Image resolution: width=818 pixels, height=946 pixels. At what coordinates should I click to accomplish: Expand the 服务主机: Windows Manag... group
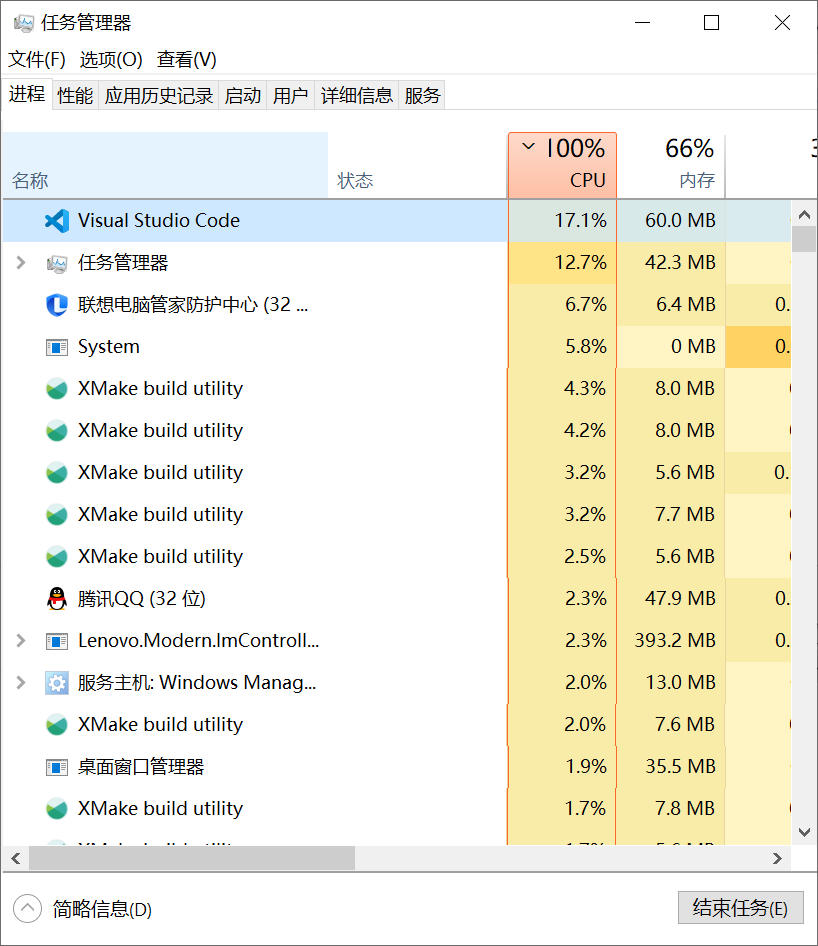(21, 682)
